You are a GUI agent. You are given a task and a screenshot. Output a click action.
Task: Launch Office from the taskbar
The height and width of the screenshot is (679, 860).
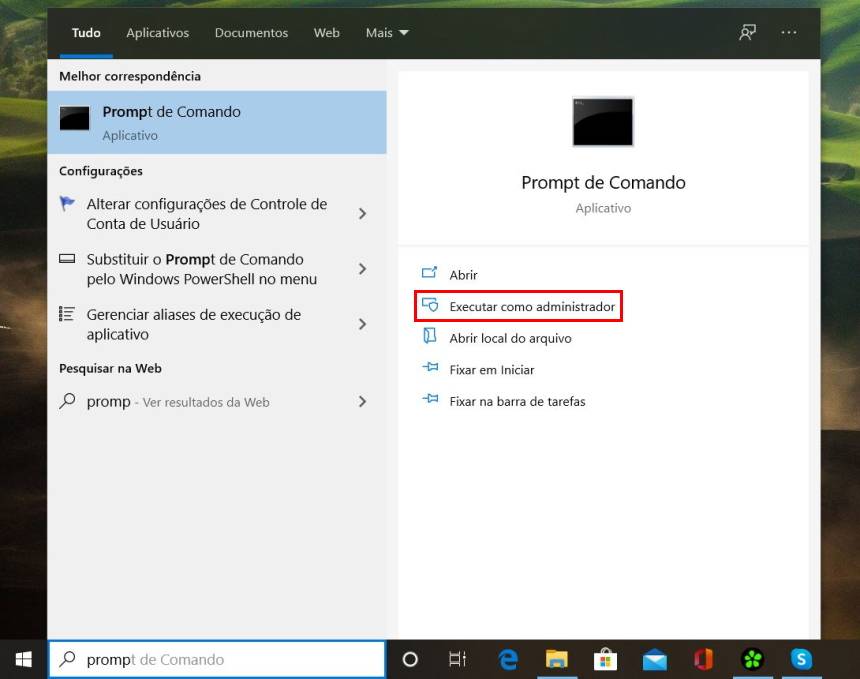coord(703,659)
